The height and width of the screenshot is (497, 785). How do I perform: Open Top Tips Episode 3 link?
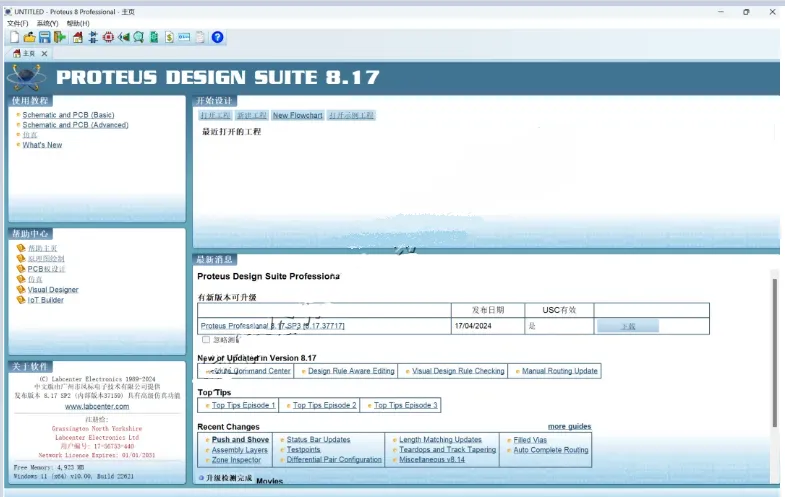pos(406,405)
